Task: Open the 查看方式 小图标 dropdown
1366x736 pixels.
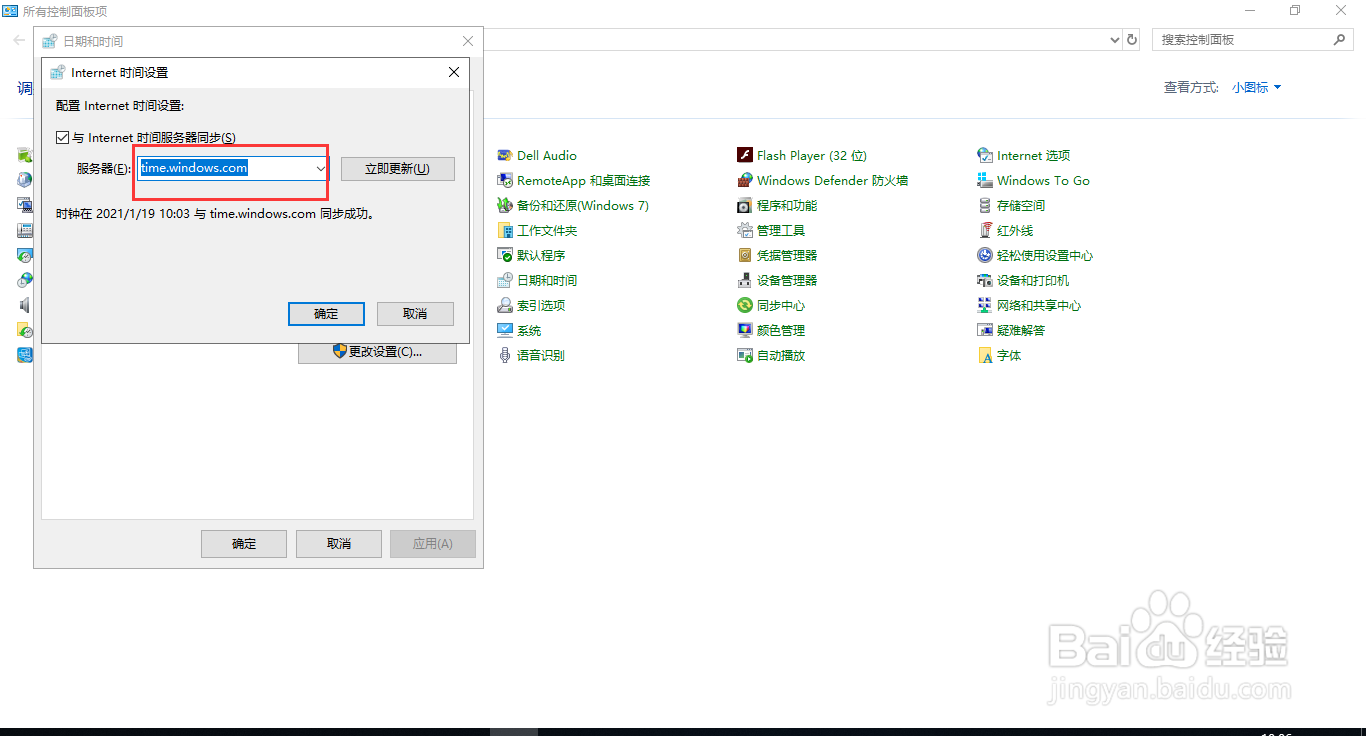Action: click(x=1256, y=87)
